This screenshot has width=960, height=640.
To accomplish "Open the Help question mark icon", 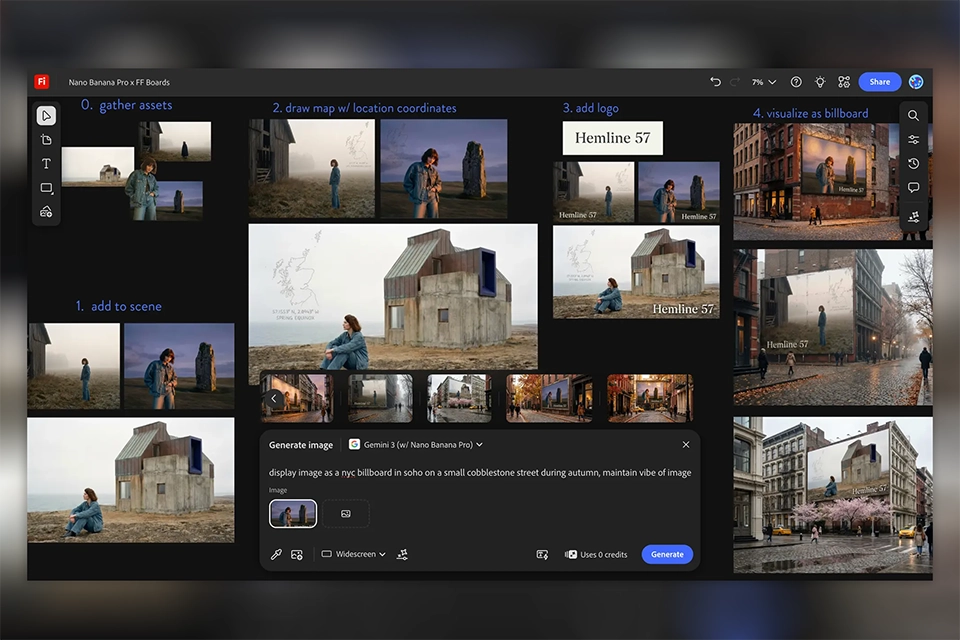I will point(796,82).
